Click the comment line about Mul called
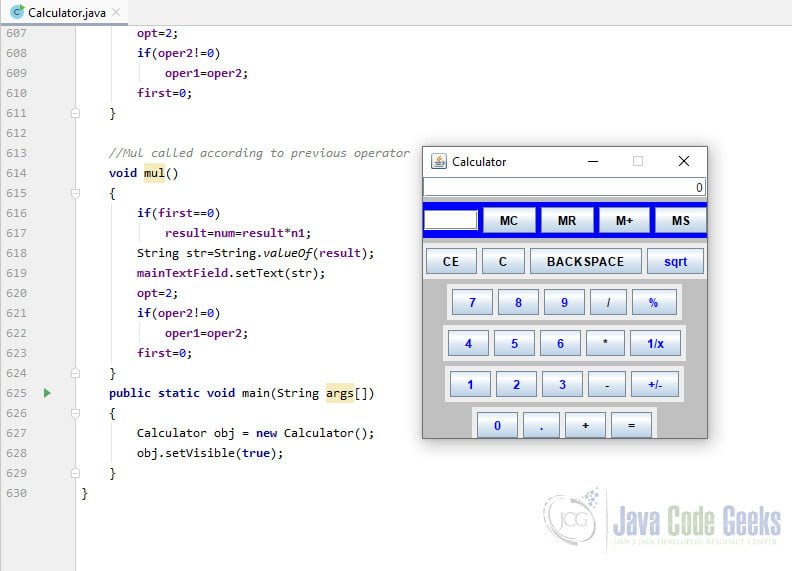This screenshot has height=571, width=792. pyautogui.click(x=259, y=153)
